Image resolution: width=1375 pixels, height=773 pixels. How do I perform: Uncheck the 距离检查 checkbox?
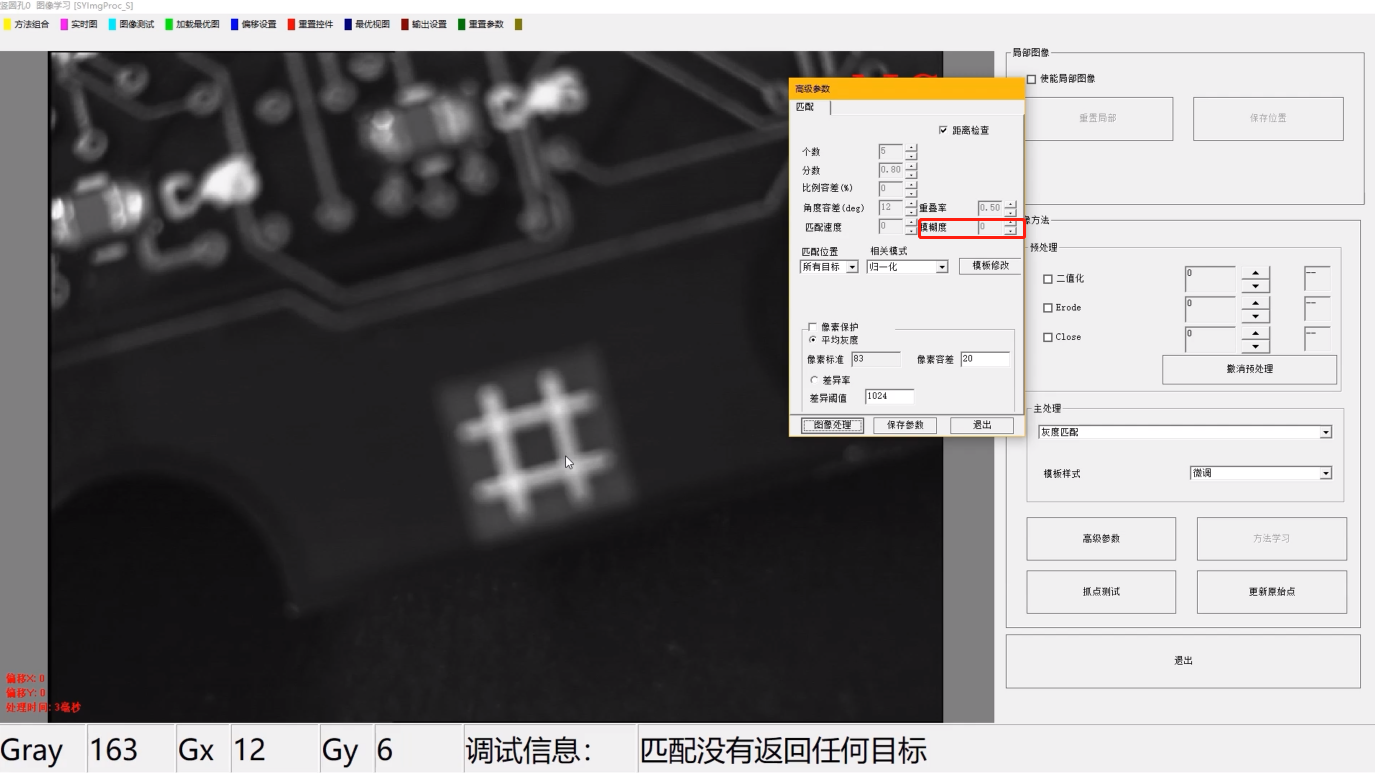click(943, 131)
